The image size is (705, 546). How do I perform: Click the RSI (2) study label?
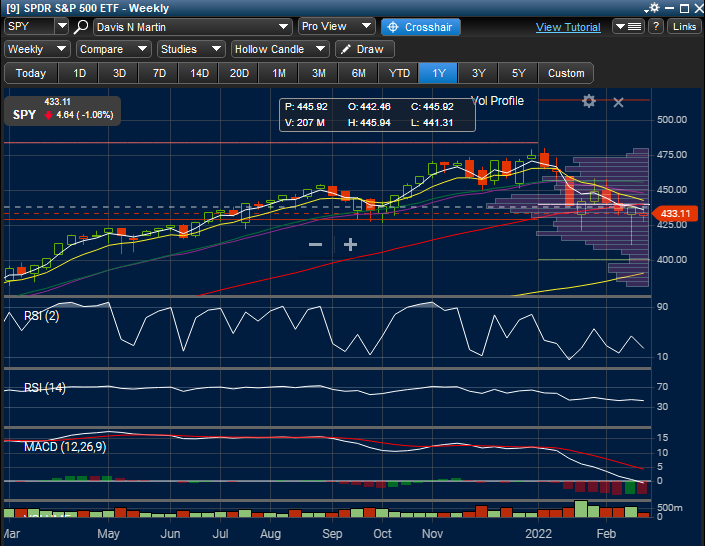[x=41, y=316]
